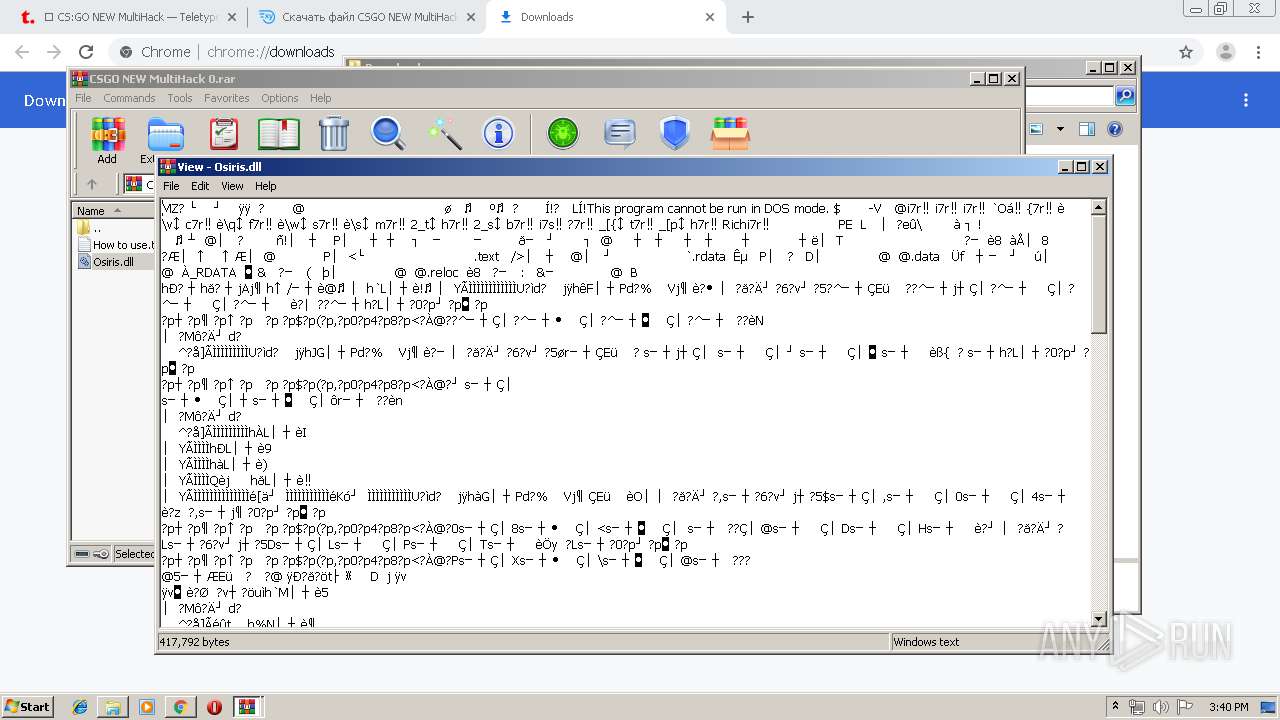Image resolution: width=1280 pixels, height=720 pixels.
Task: Open the File menu in the viewer window
Action: point(171,186)
